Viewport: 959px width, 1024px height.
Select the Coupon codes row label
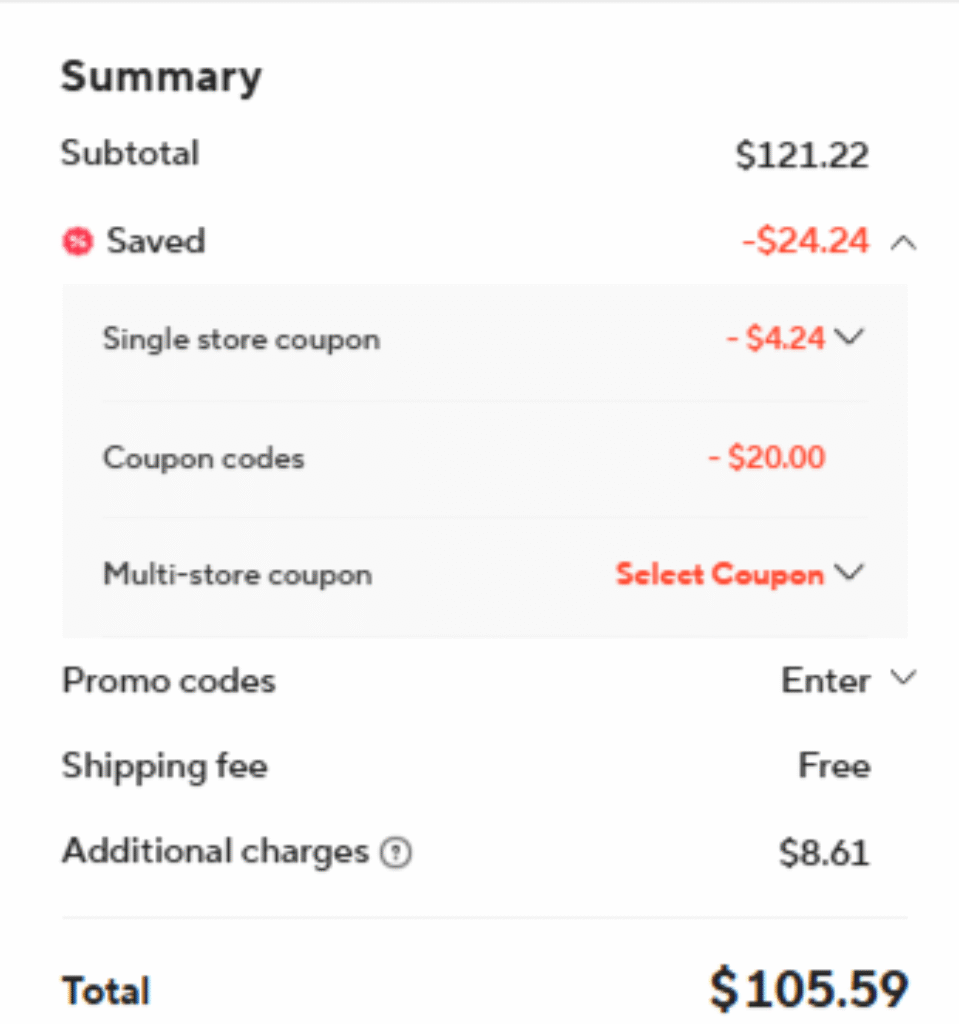(x=204, y=458)
